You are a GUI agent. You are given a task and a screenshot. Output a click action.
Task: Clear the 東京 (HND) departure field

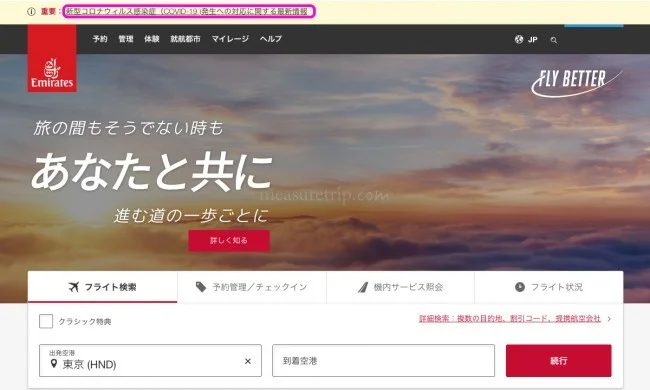[x=247, y=361]
